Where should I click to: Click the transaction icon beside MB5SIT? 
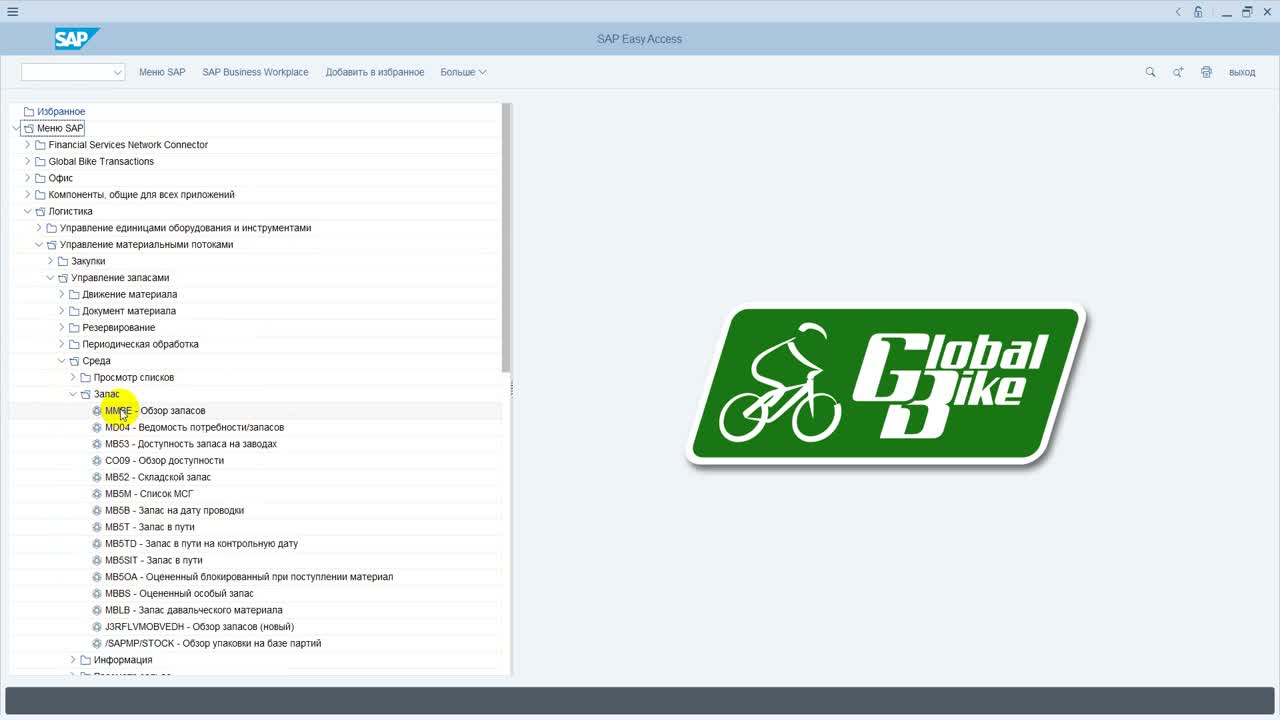pos(97,560)
